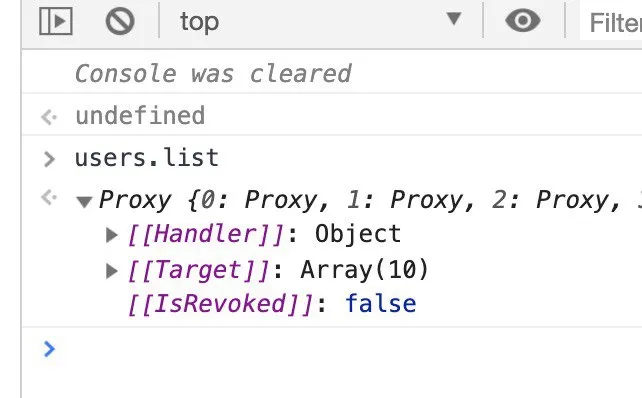Click the 'Object' handler value
This screenshot has width=642, height=398.
[x=358, y=235]
